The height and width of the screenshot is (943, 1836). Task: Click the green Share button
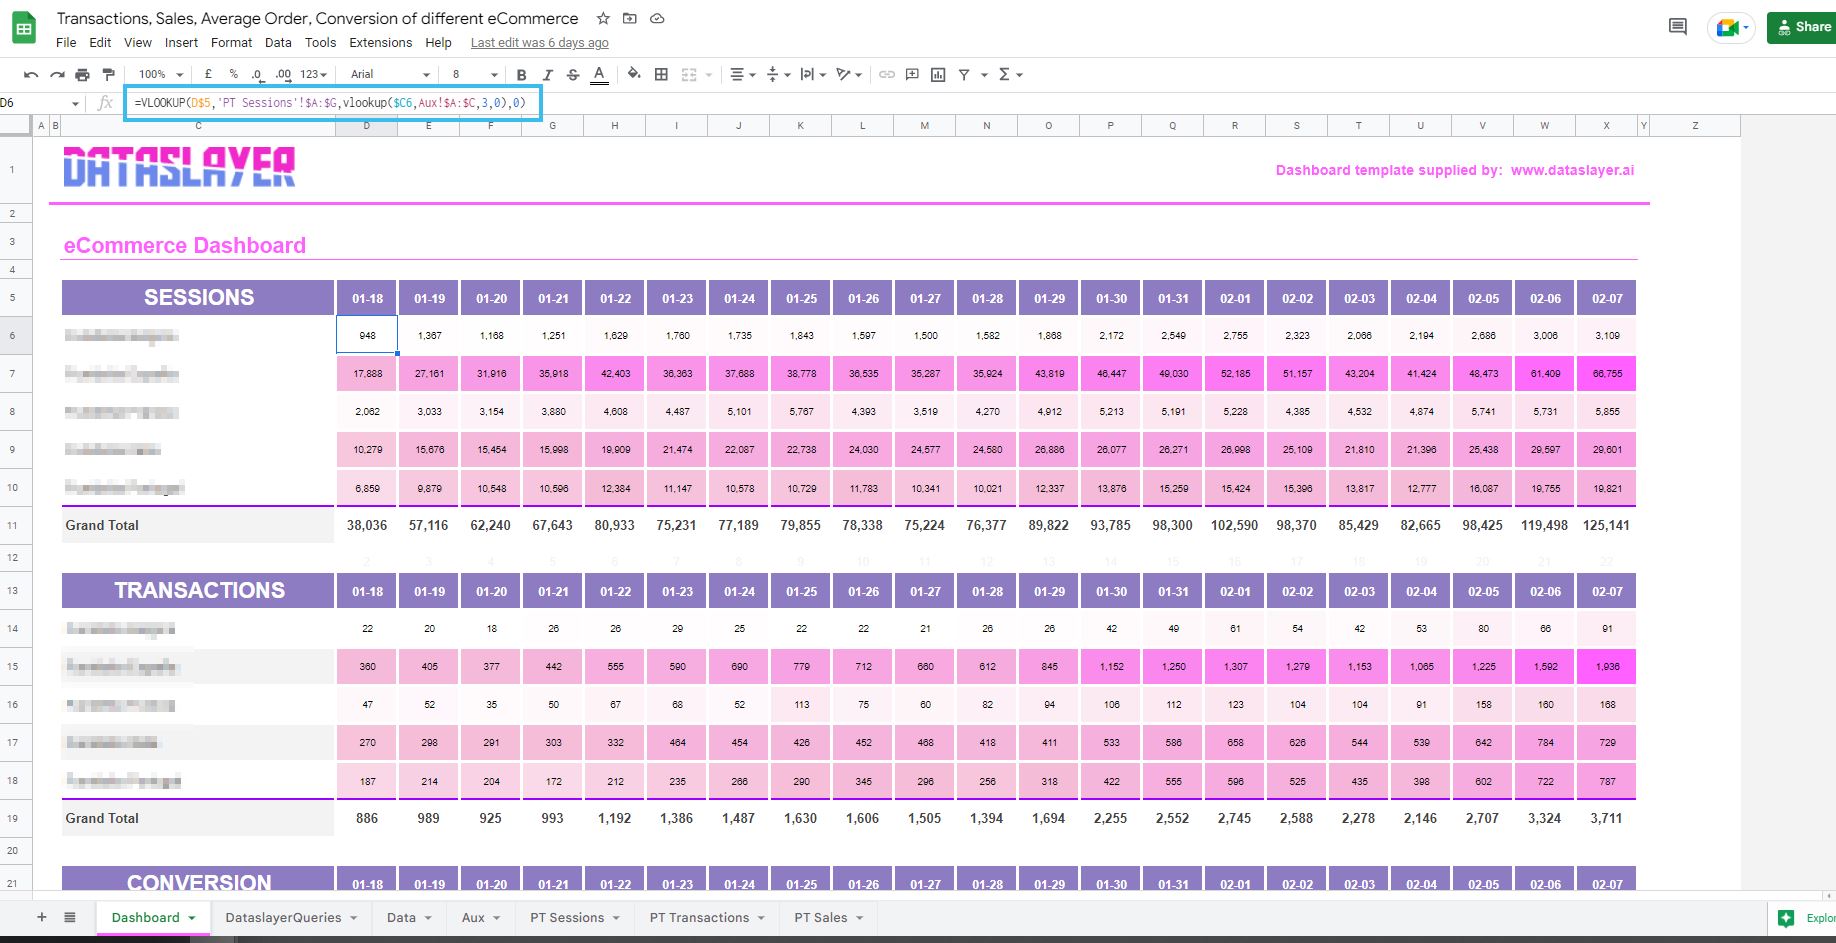click(x=1803, y=27)
